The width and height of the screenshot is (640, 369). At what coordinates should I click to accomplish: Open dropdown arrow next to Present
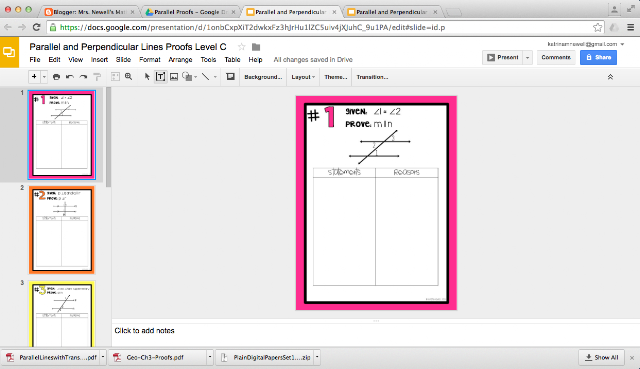click(x=527, y=58)
